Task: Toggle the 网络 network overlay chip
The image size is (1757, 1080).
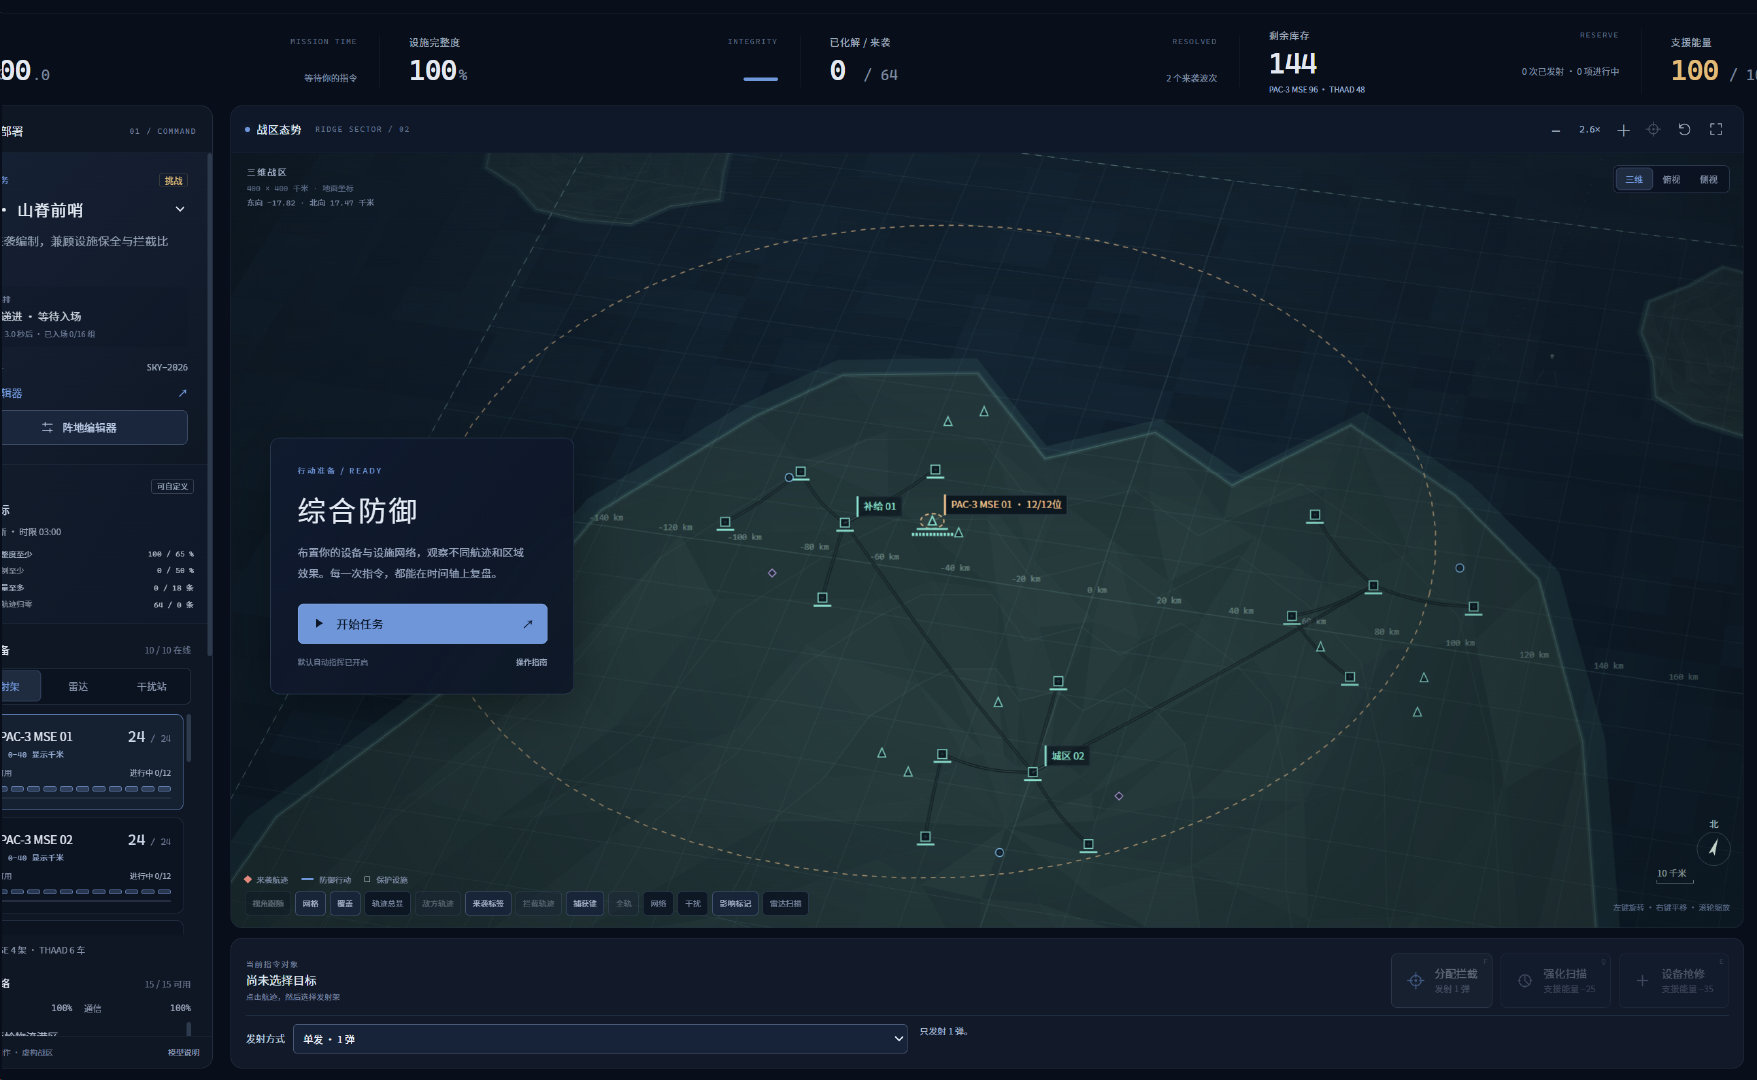Action: [x=658, y=904]
